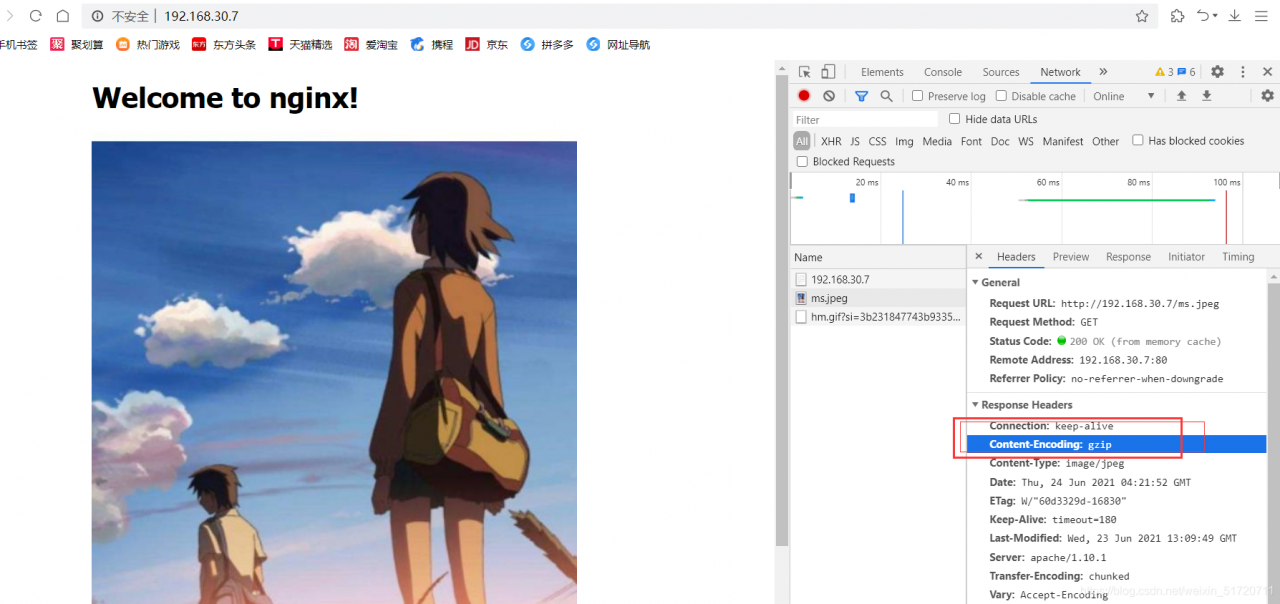Import a HAR file with the upload icon

[x=1181, y=96]
